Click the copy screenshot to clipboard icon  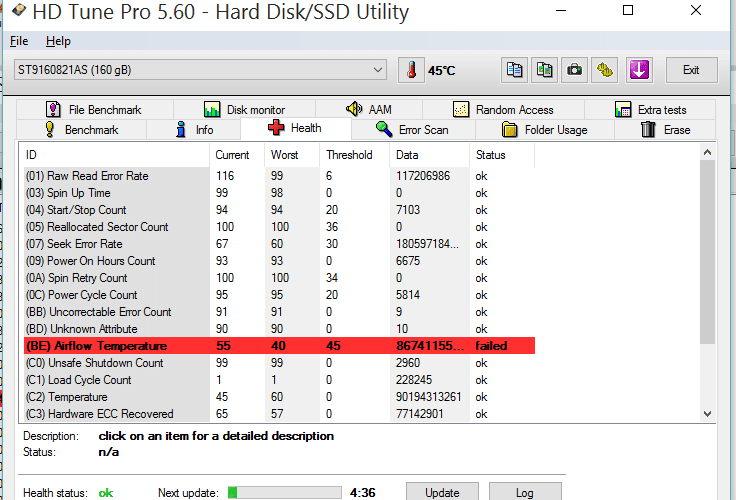pyautogui.click(x=544, y=70)
